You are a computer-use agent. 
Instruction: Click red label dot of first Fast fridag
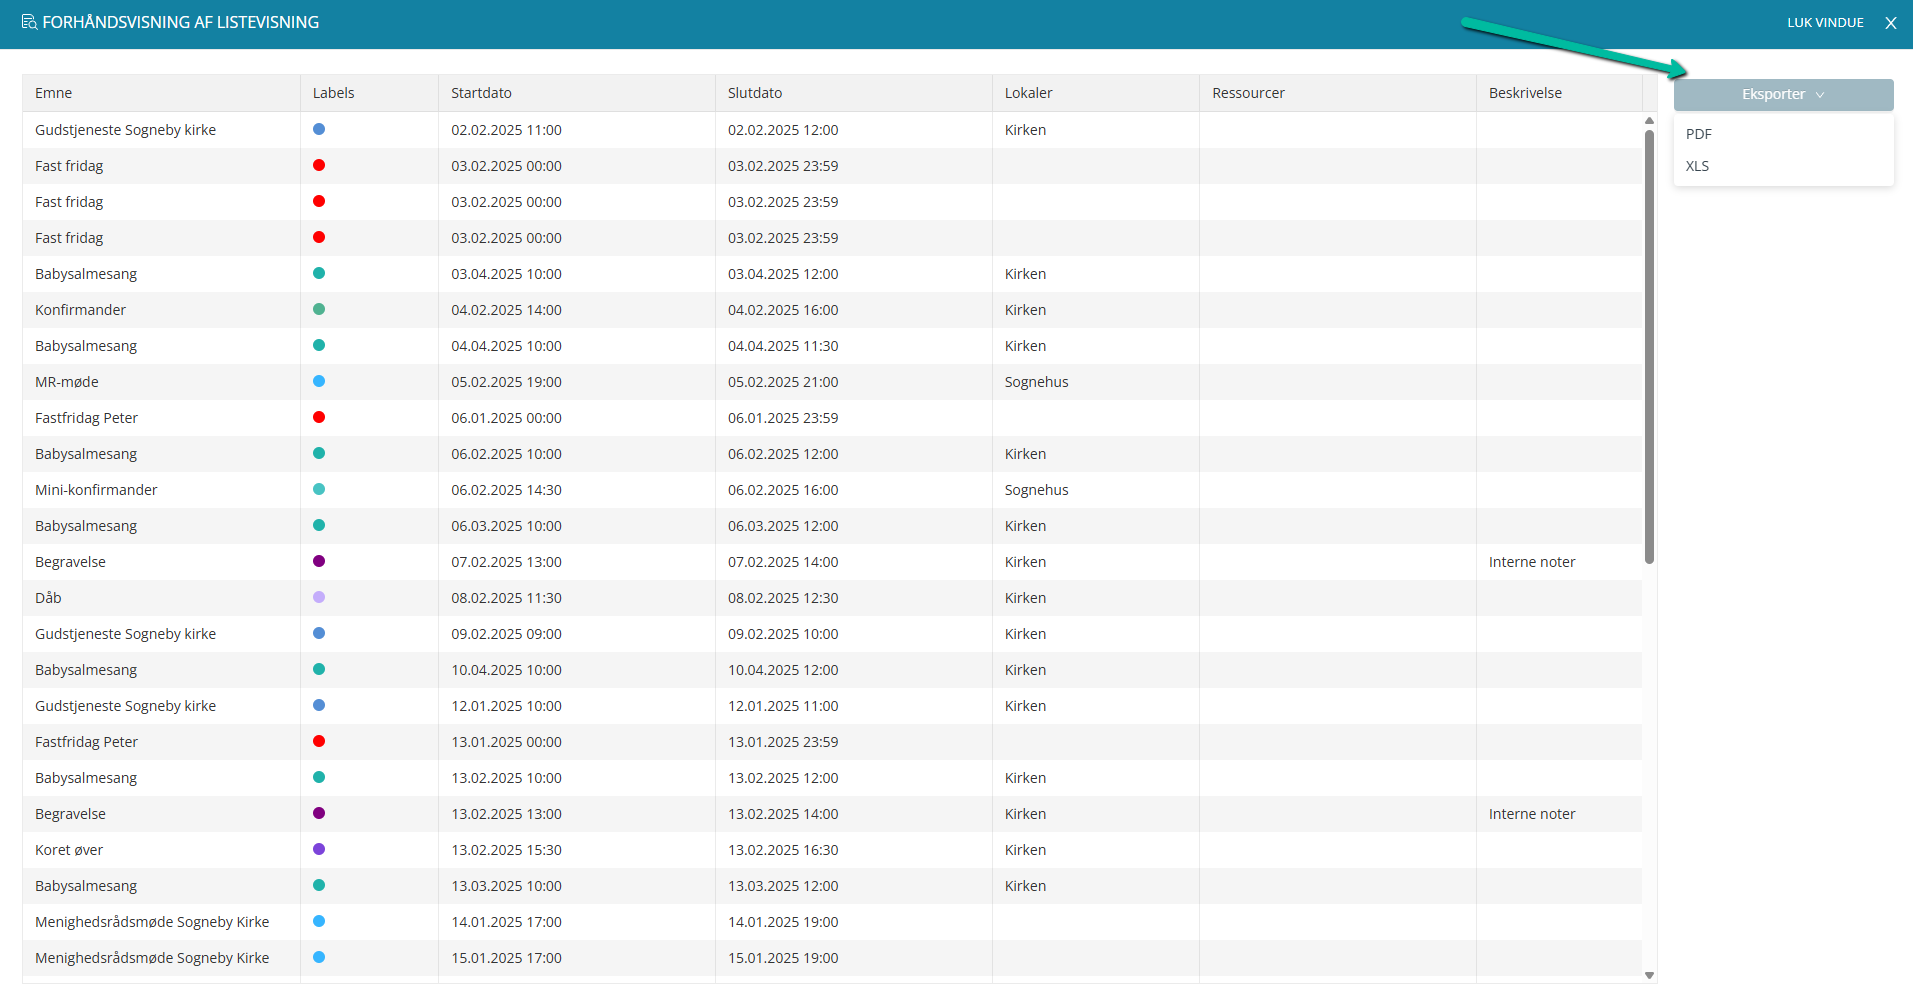click(319, 165)
